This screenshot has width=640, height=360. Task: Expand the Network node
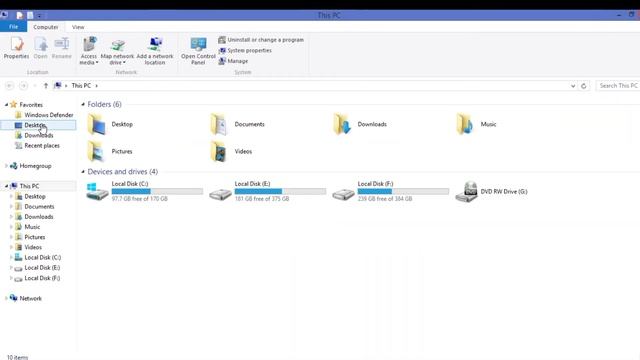6,298
